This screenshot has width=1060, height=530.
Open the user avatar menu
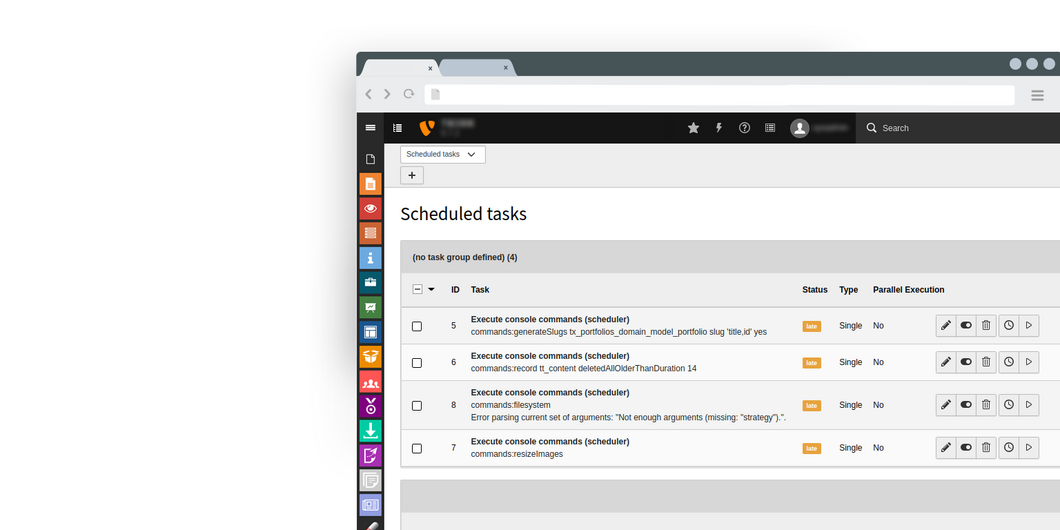click(x=800, y=128)
